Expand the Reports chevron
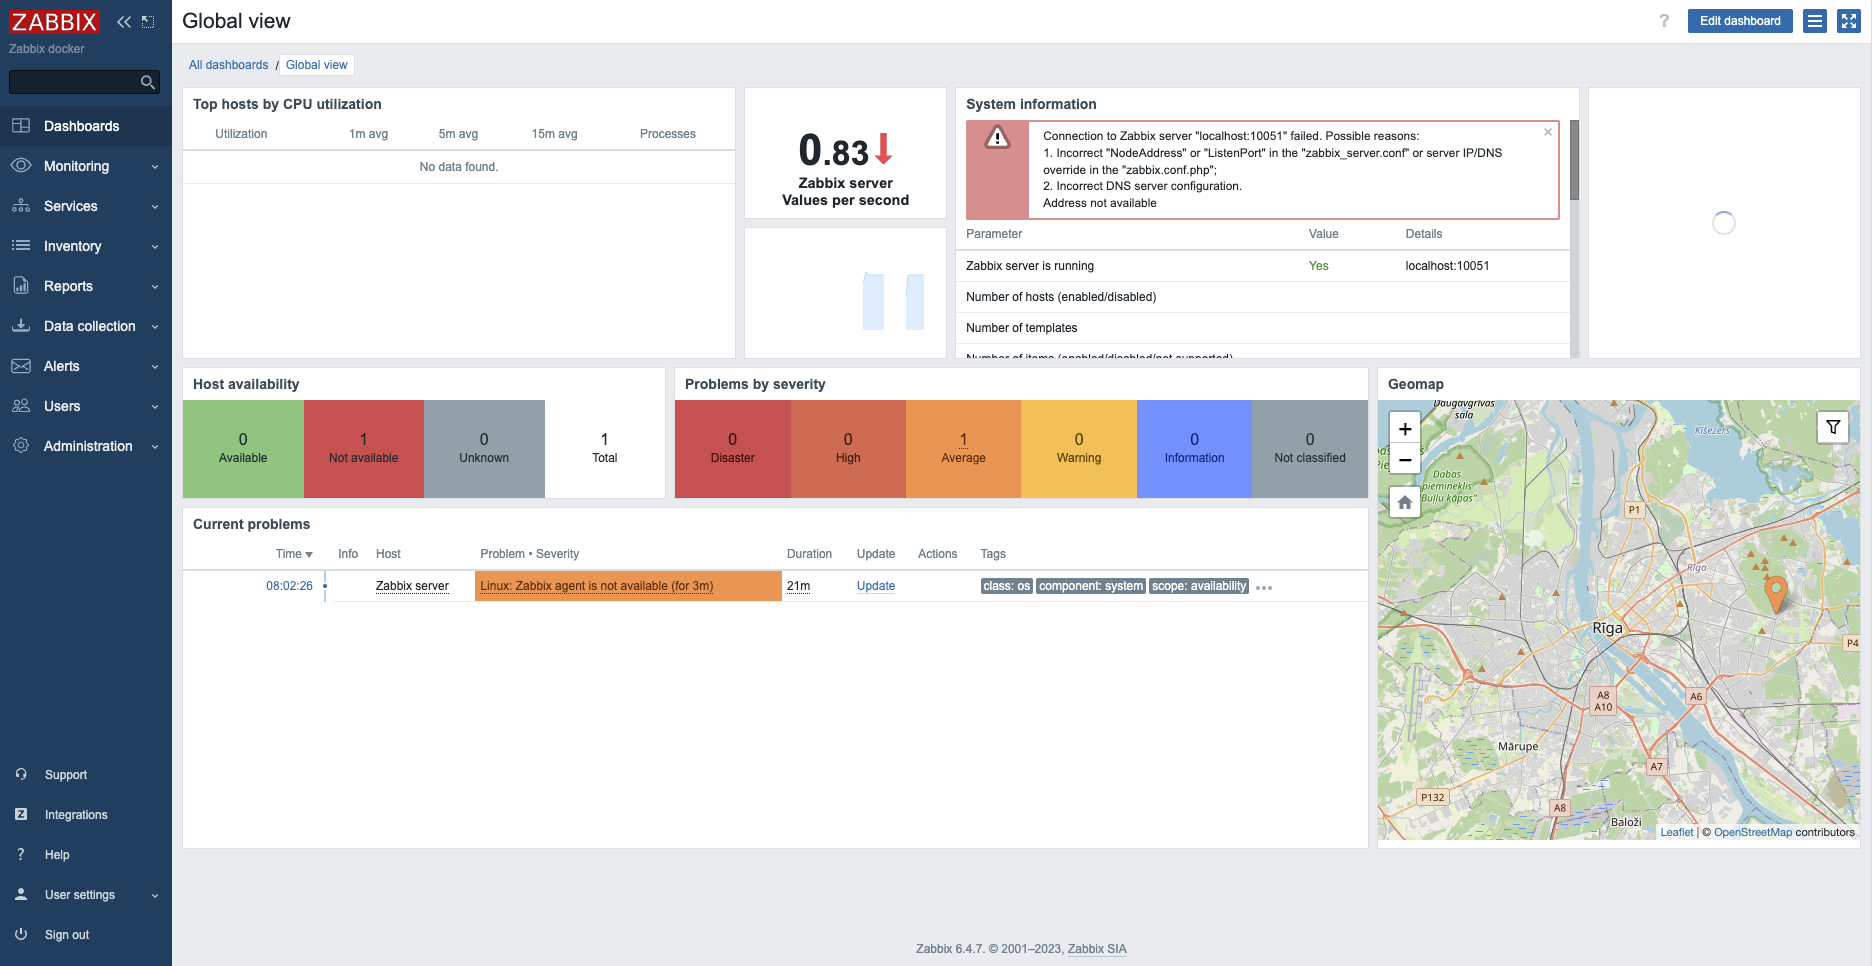1874x966 pixels. tap(155, 287)
